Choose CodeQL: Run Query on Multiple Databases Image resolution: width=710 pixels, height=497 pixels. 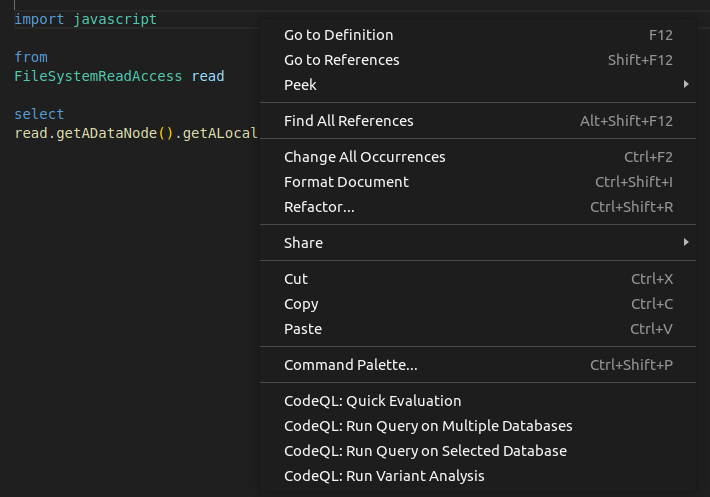(x=428, y=426)
